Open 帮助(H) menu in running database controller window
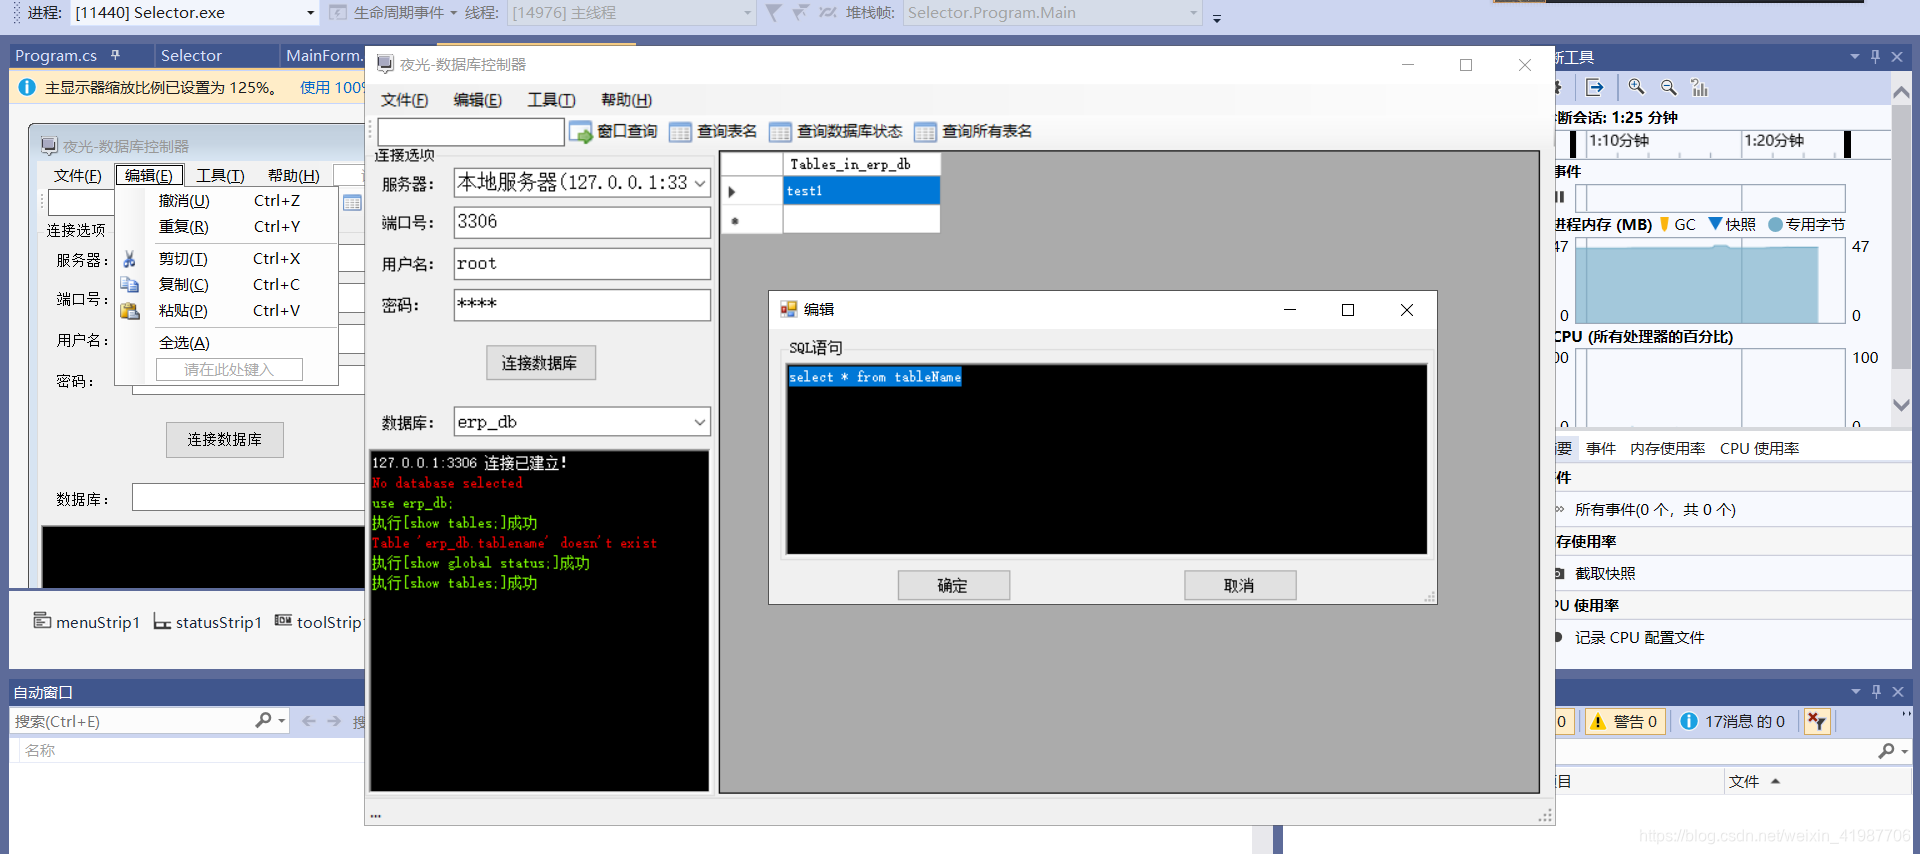Image resolution: width=1920 pixels, height=854 pixels. (x=626, y=100)
